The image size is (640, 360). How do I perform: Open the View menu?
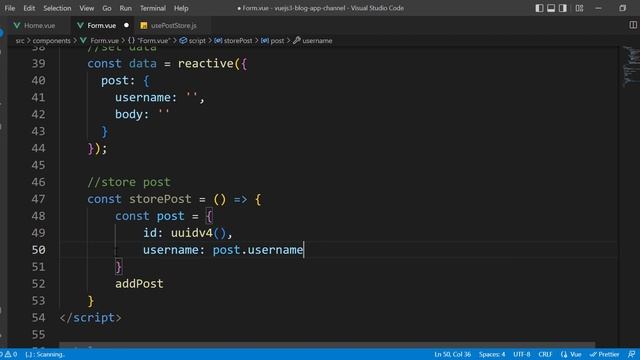click(x=87, y=8)
